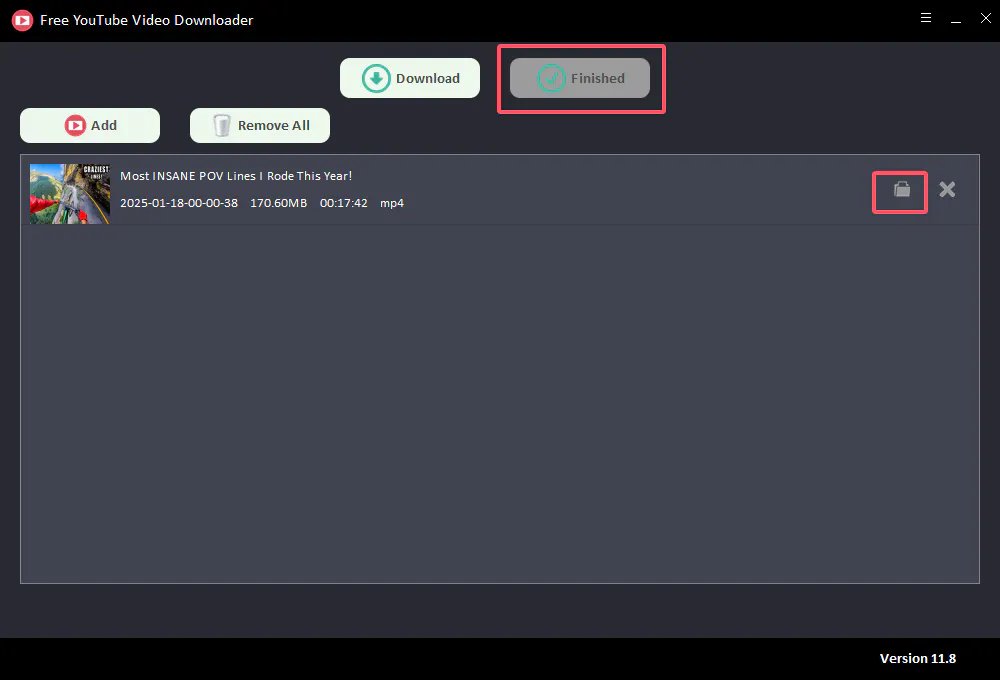This screenshot has height=680, width=1000.
Task: Click the Add button
Action: (x=90, y=125)
